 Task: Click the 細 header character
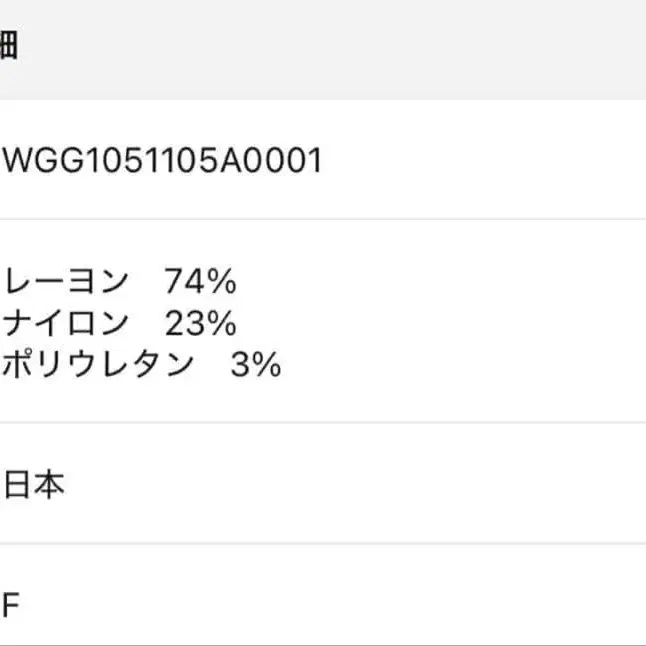8,47
